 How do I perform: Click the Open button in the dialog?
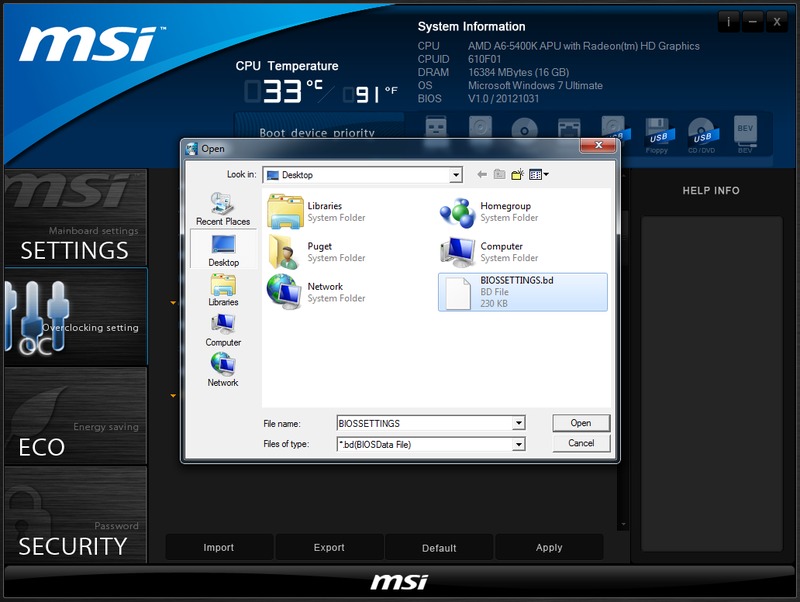[581, 423]
